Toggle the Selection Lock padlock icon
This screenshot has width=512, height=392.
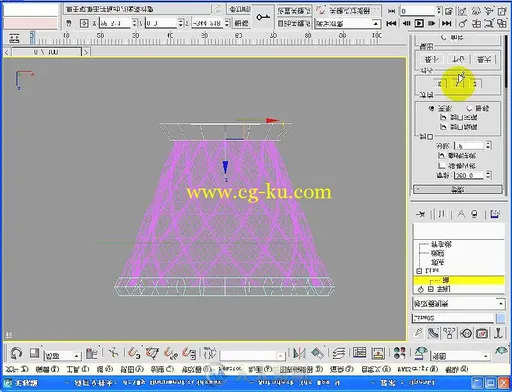point(69,23)
